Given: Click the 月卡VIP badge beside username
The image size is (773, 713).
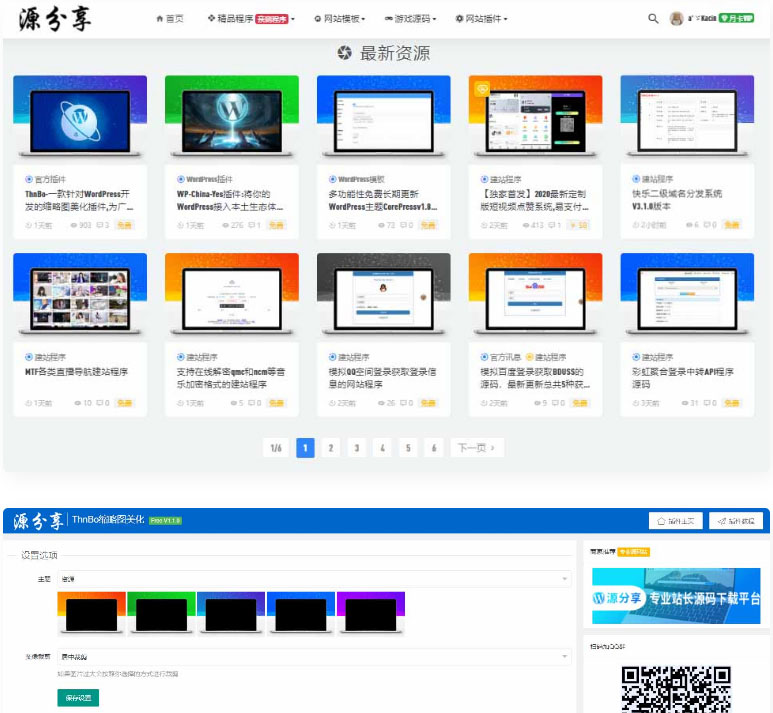Looking at the screenshot, I should point(737,18).
